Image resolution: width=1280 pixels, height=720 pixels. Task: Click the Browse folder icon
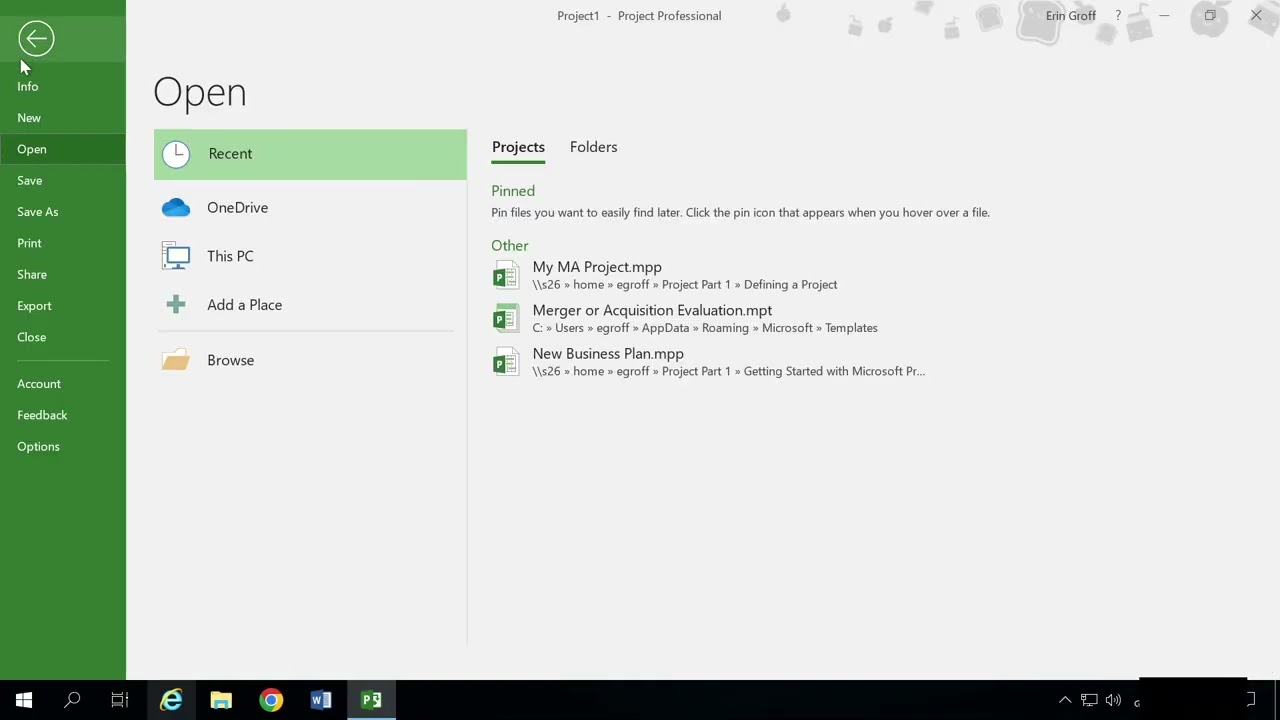coord(176,360)
